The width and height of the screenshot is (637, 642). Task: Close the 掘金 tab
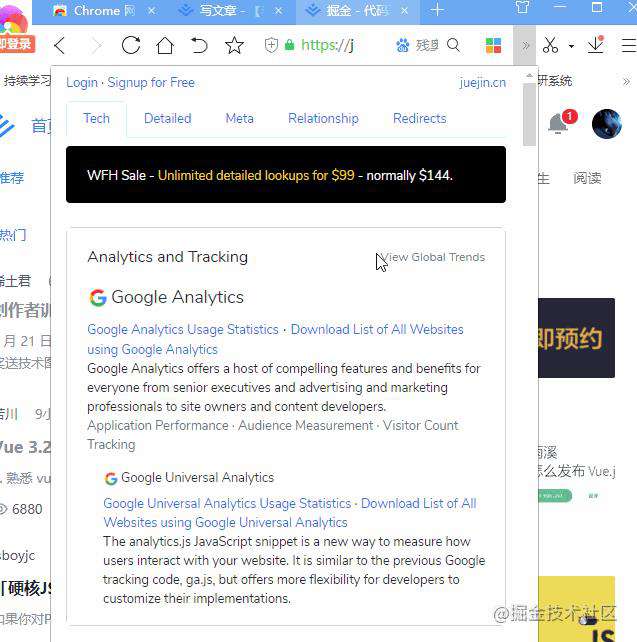[404, 11]
